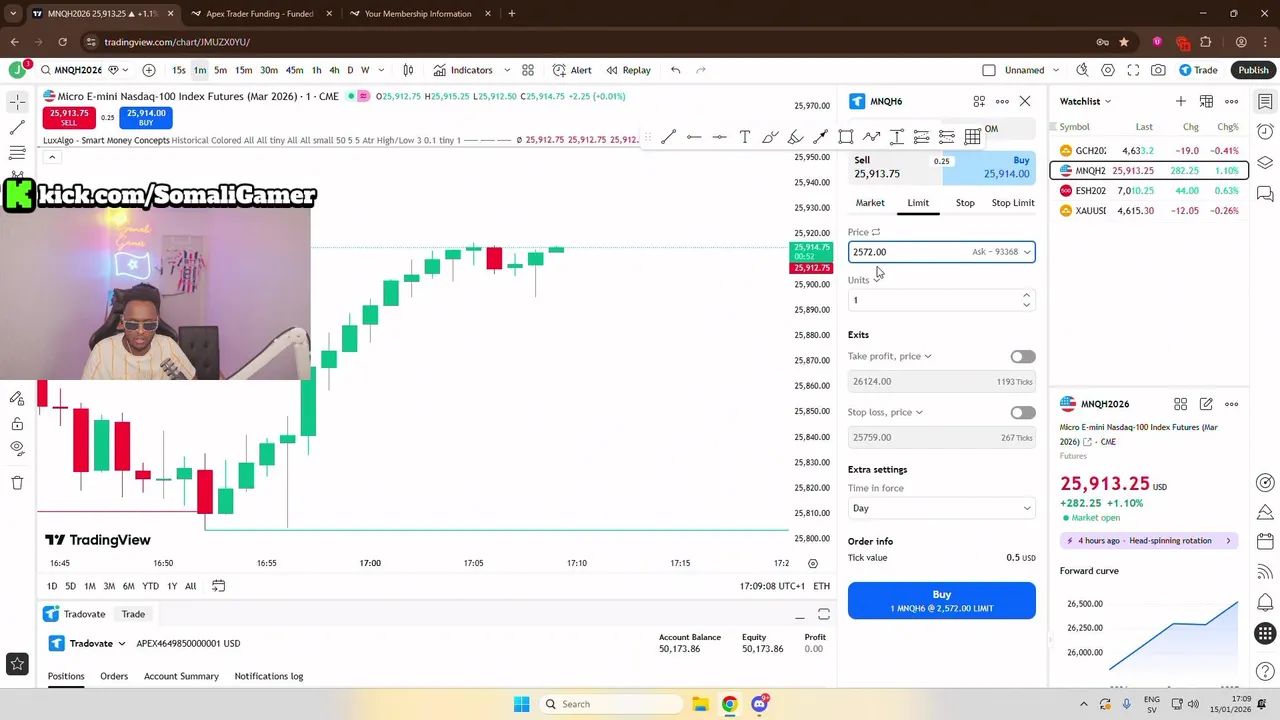Switch to Stop order tab
The width and height of the screenshot is (1280, 720).
[965, 203]
